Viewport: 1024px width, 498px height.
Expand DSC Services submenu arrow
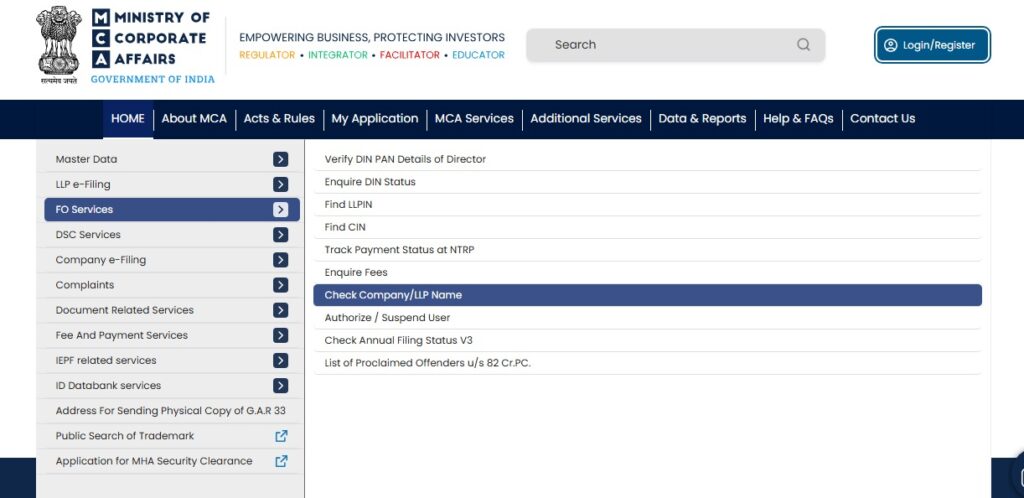(281, 235)
